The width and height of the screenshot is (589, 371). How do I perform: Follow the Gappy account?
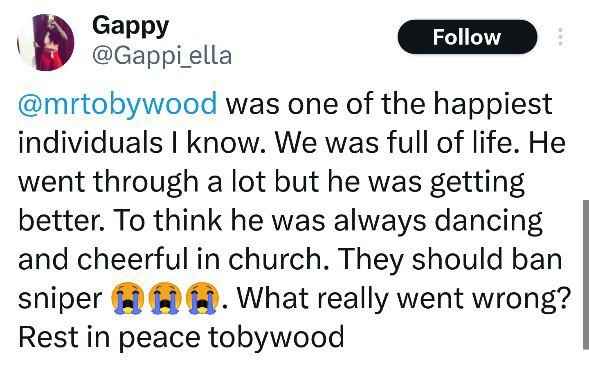[x=467, y=37]
